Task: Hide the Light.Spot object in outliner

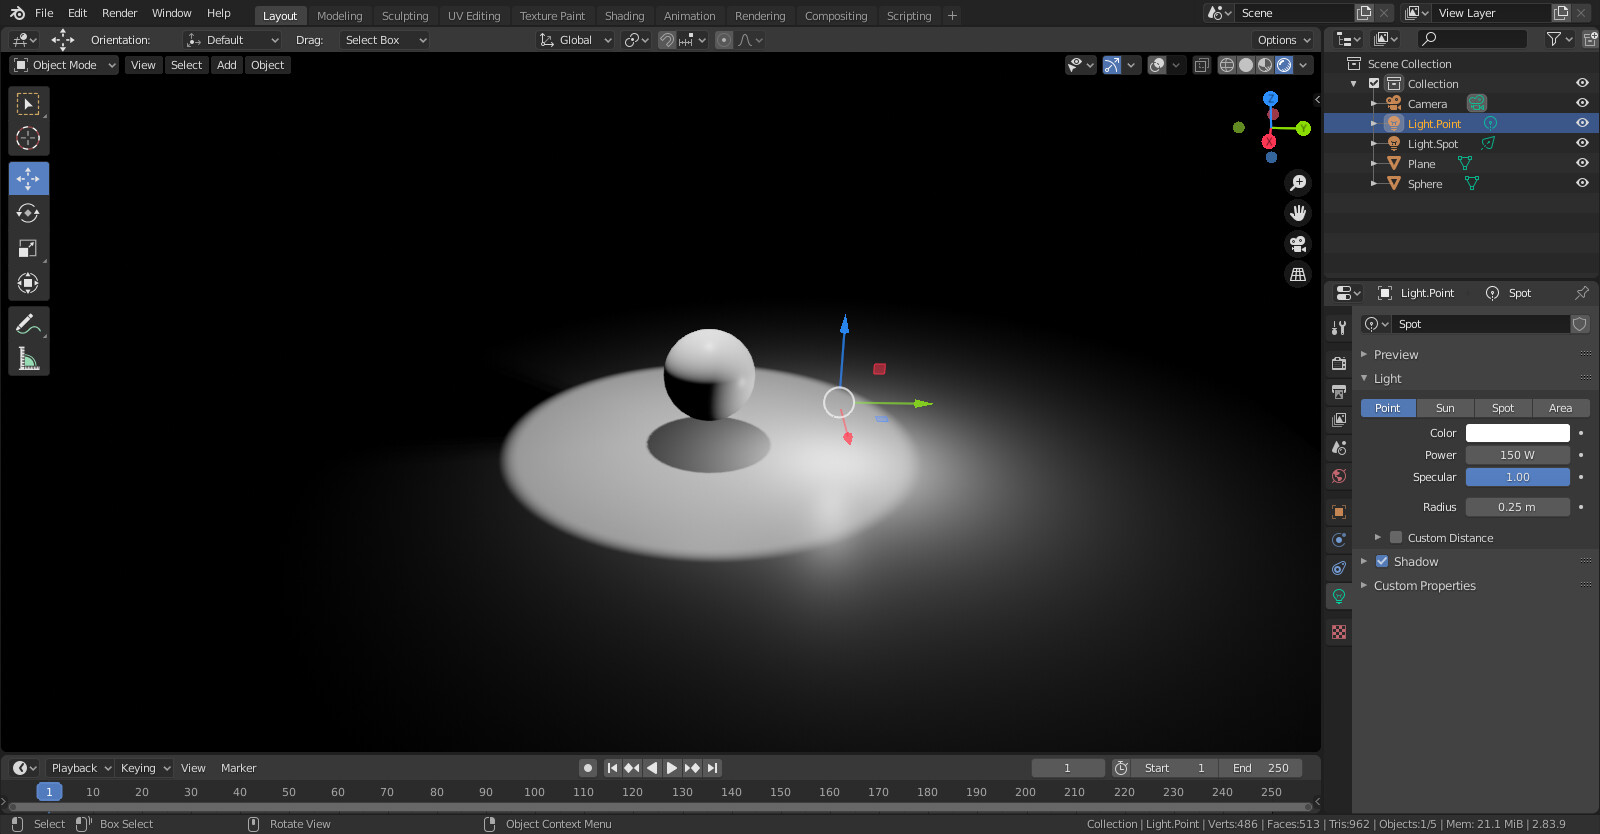Action: click(1582, 143)
